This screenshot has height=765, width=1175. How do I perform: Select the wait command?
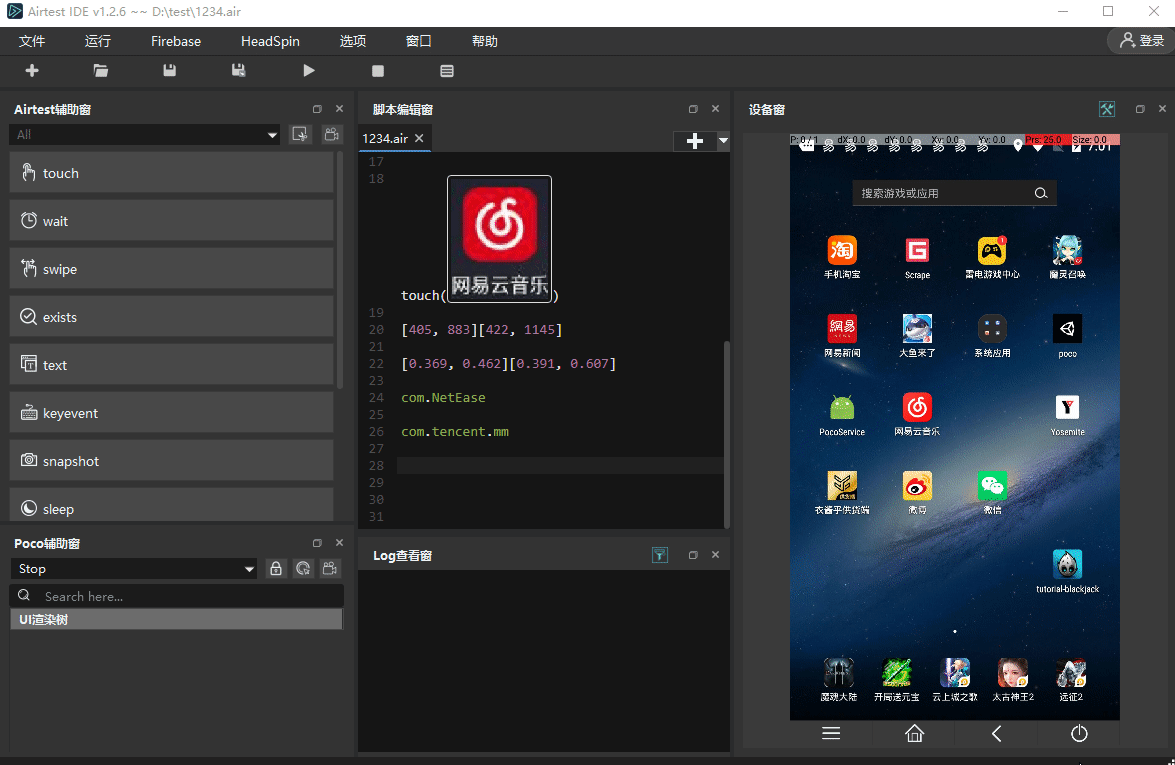[x=171, y=221]
